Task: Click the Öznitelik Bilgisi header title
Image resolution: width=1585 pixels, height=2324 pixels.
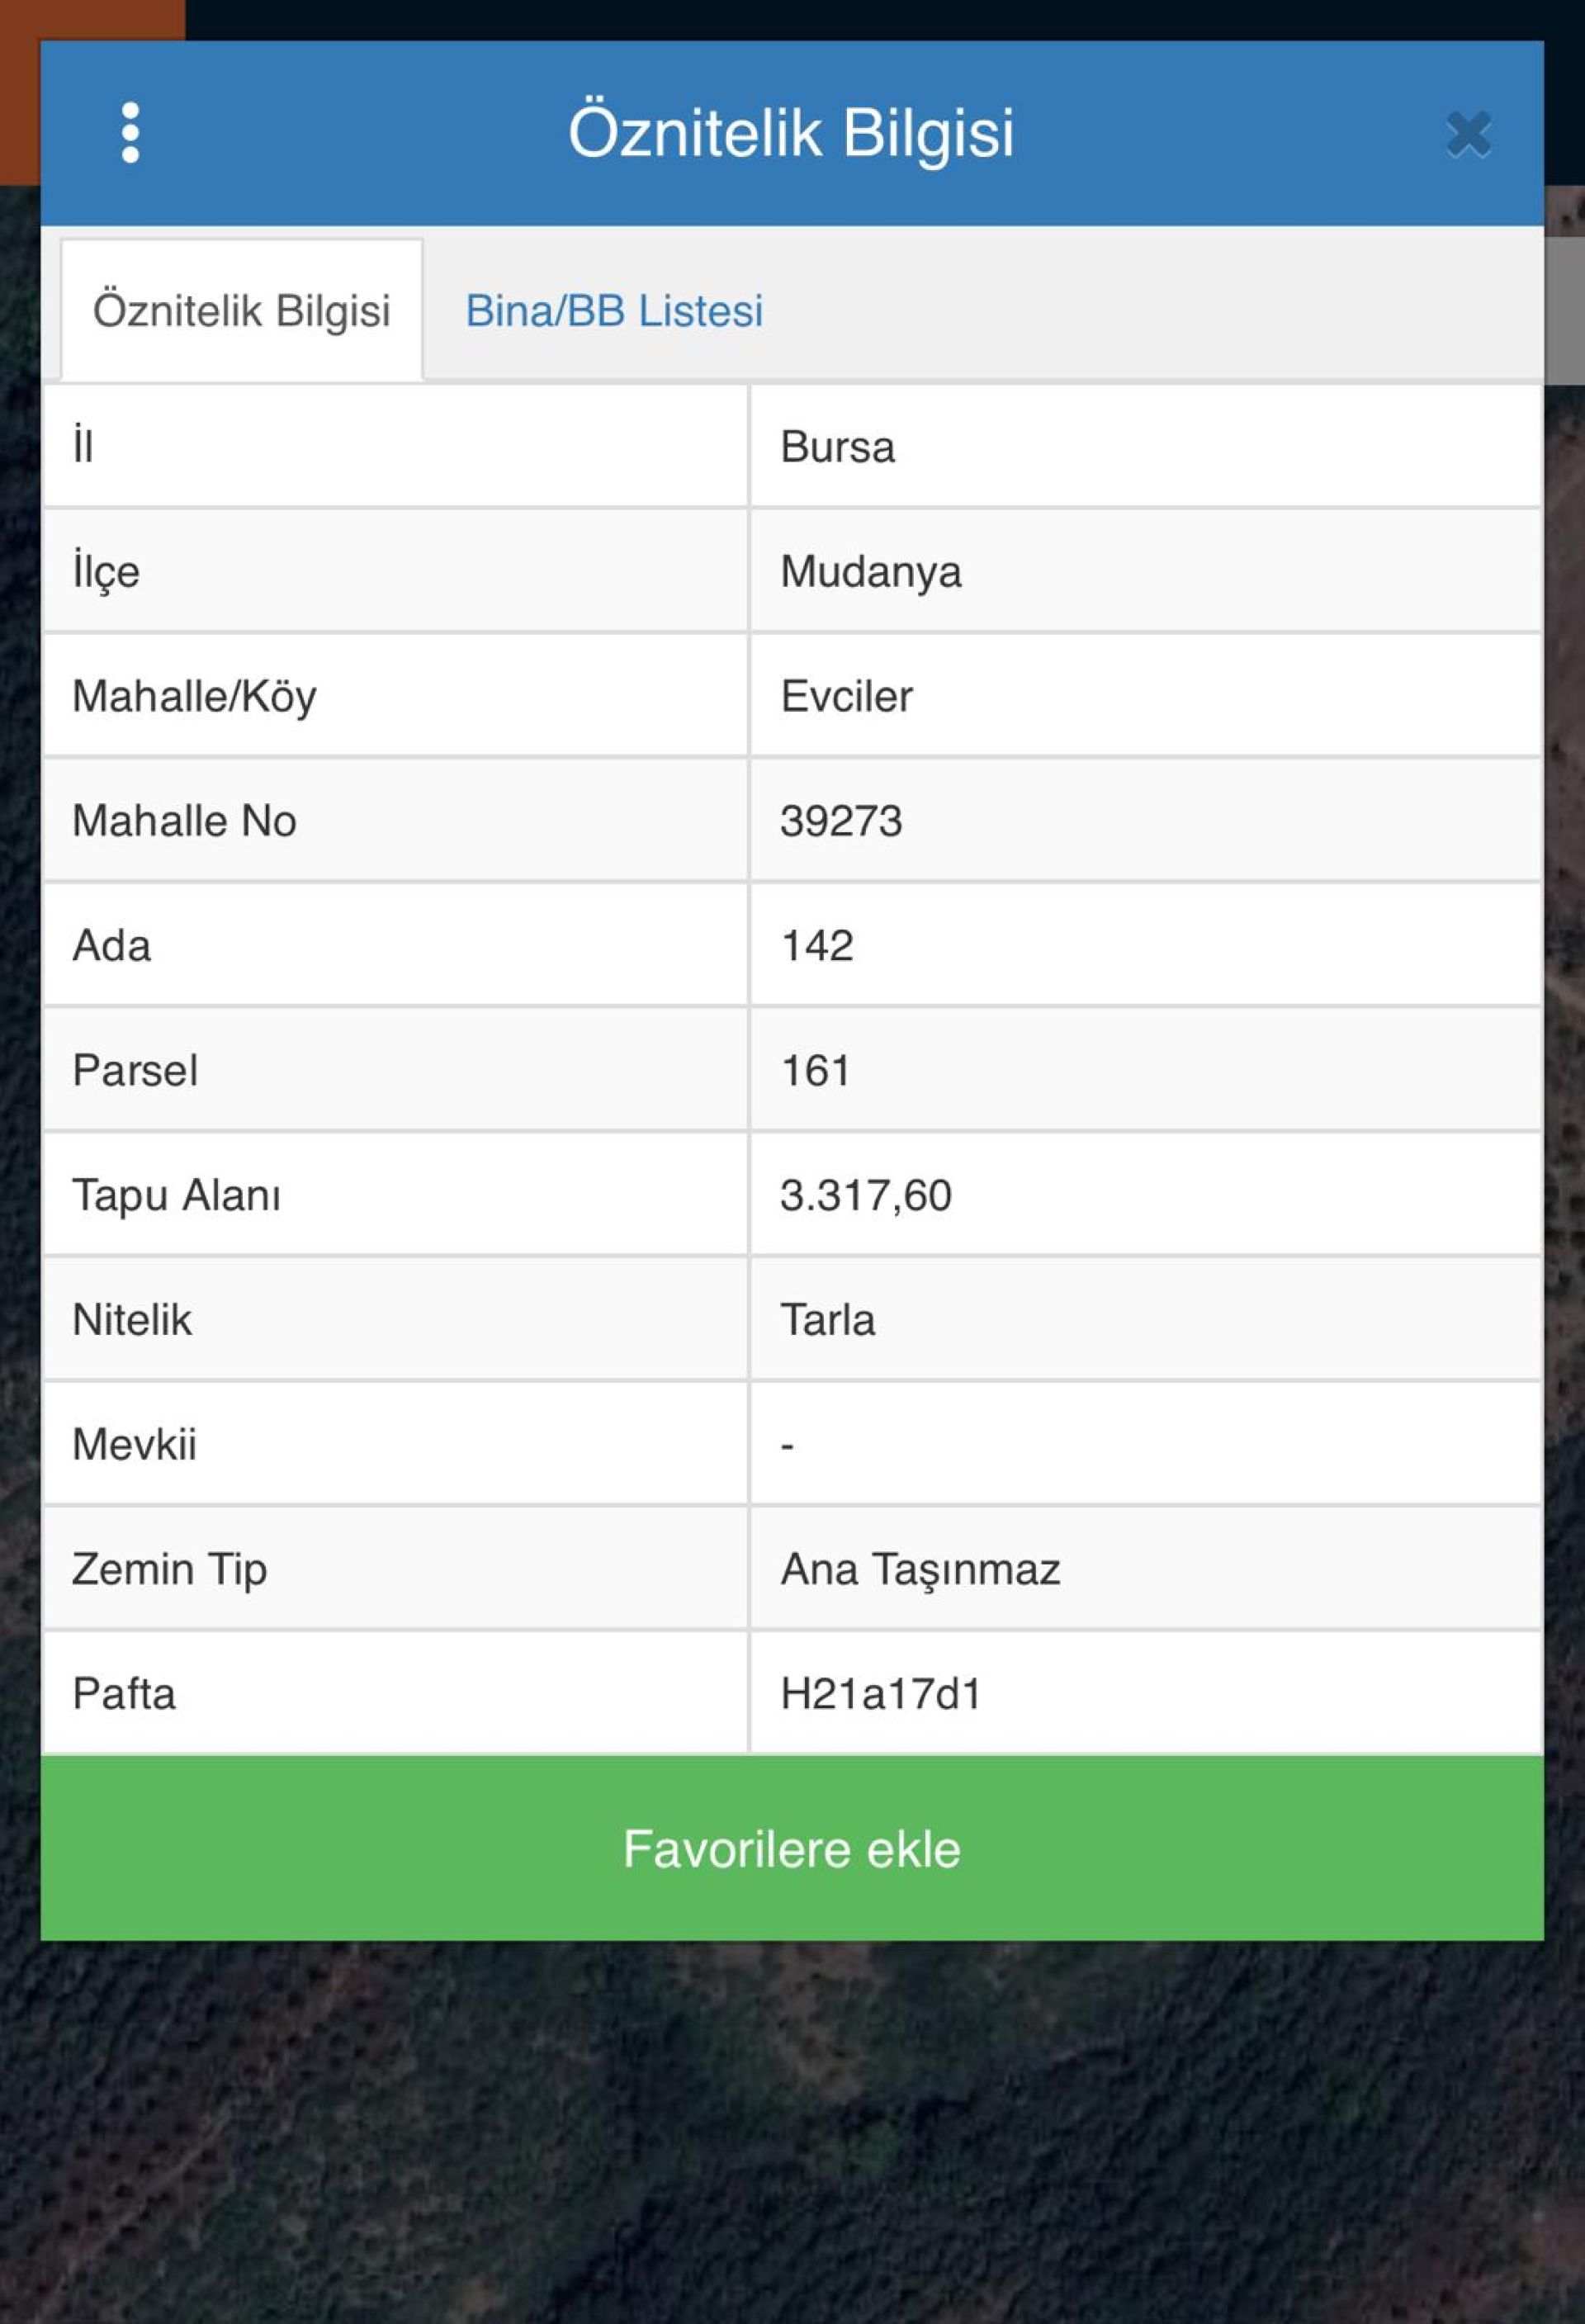Action: pos(791,132)
